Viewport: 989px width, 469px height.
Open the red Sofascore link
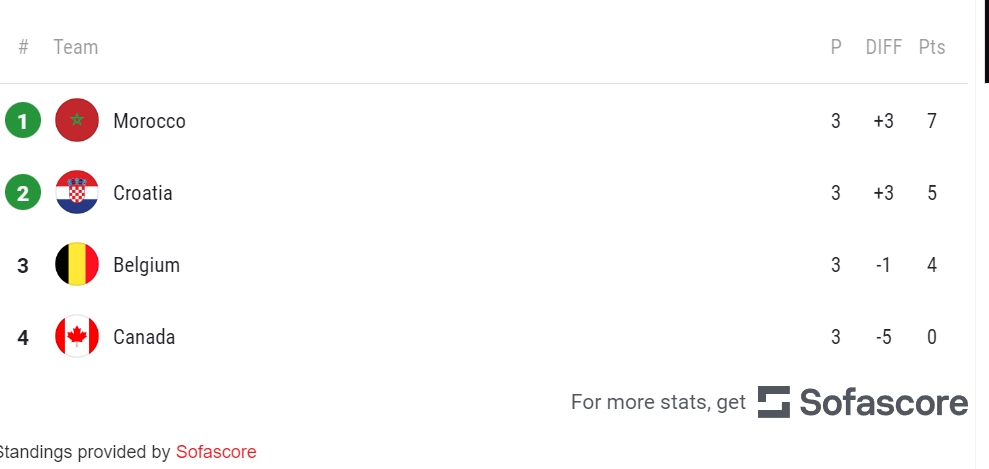(216, 452)
